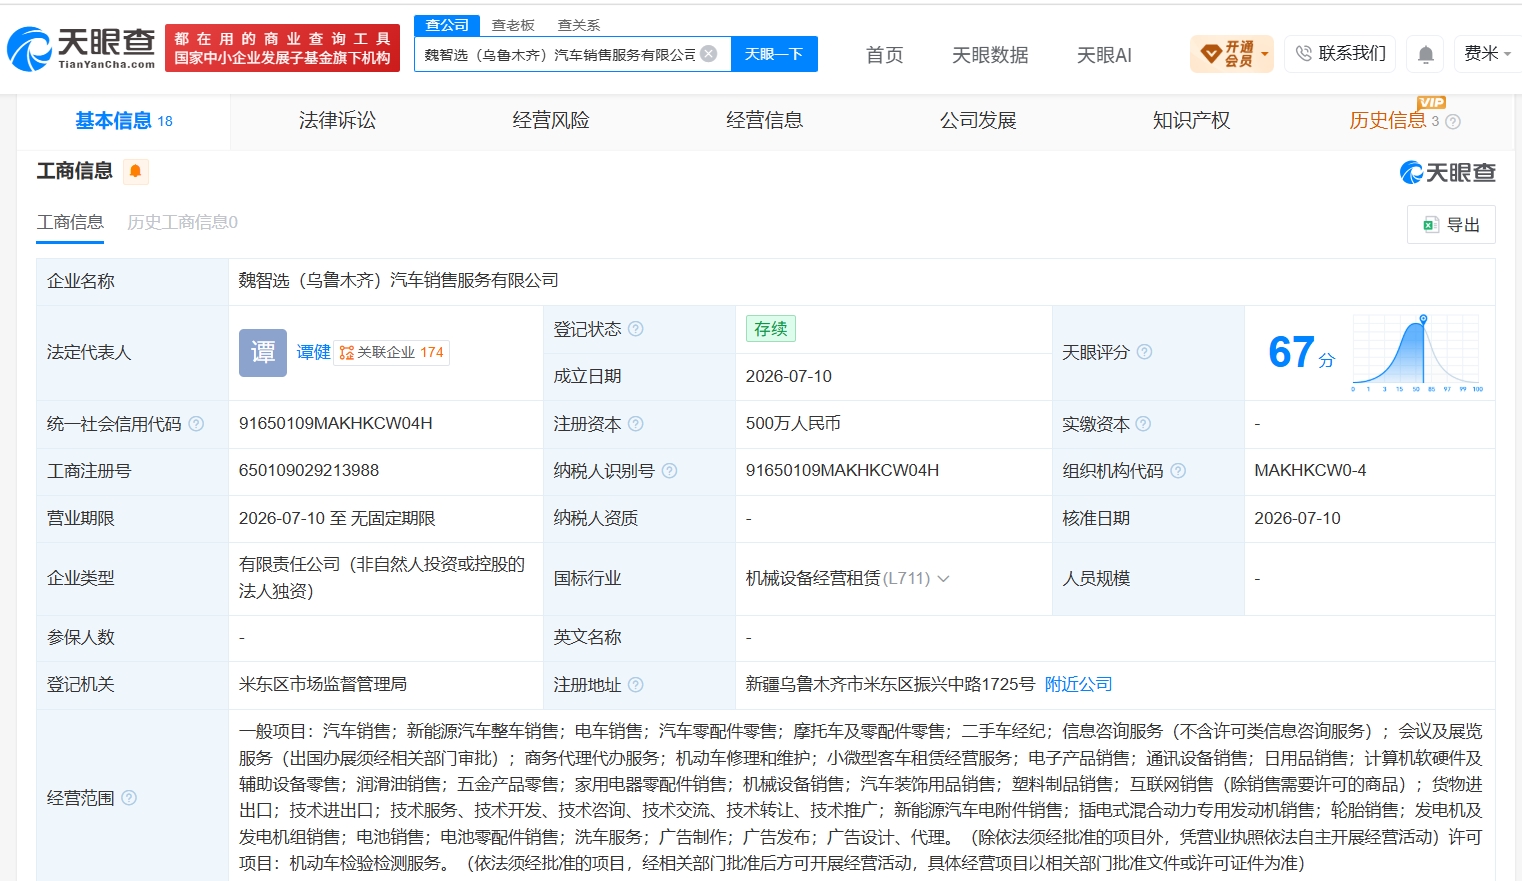Click the 67分 score distribution chart
The height and width of the screenshot is (881, 1522).
[x=1416, y=352]
